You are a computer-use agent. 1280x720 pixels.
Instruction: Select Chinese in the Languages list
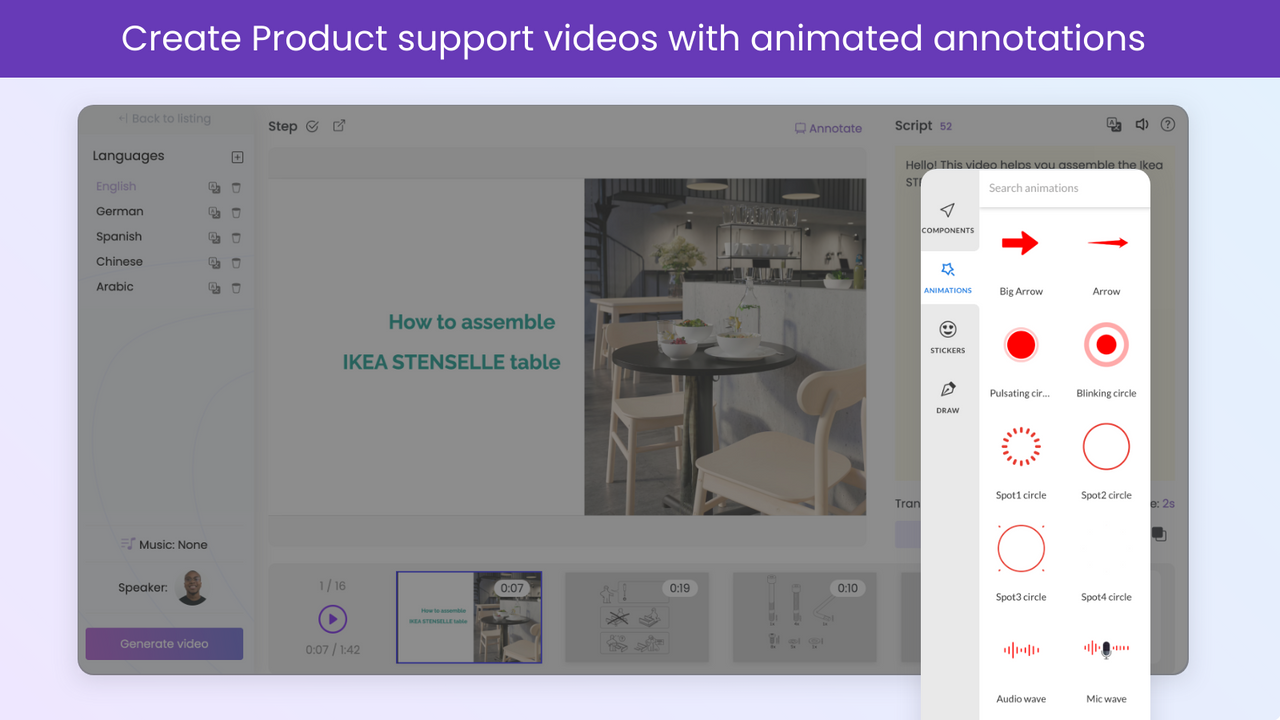pyautogui.click(x=119, y=261)
